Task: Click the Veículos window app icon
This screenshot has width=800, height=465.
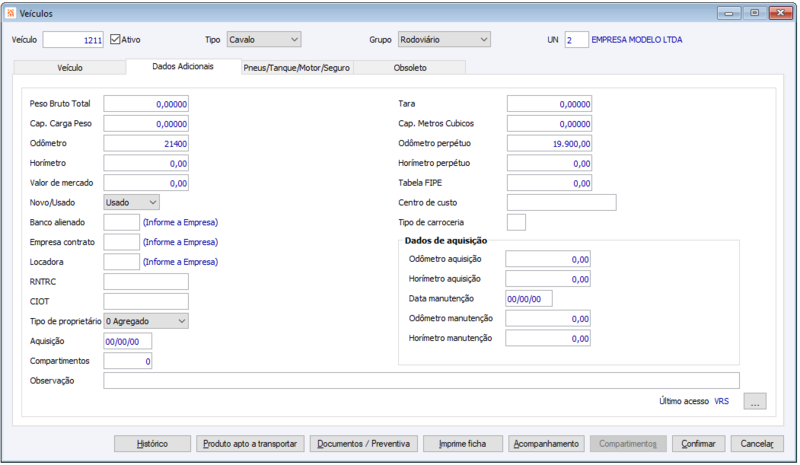Action: (x=10, y=13)
